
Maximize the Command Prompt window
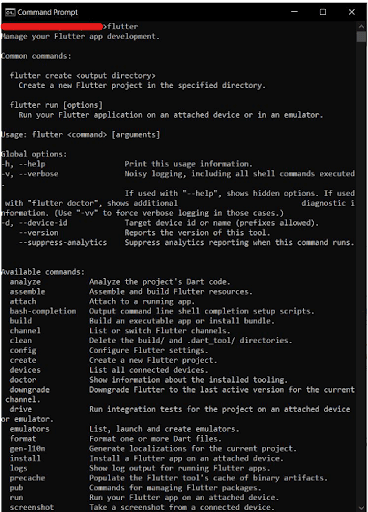pos(323,12)
